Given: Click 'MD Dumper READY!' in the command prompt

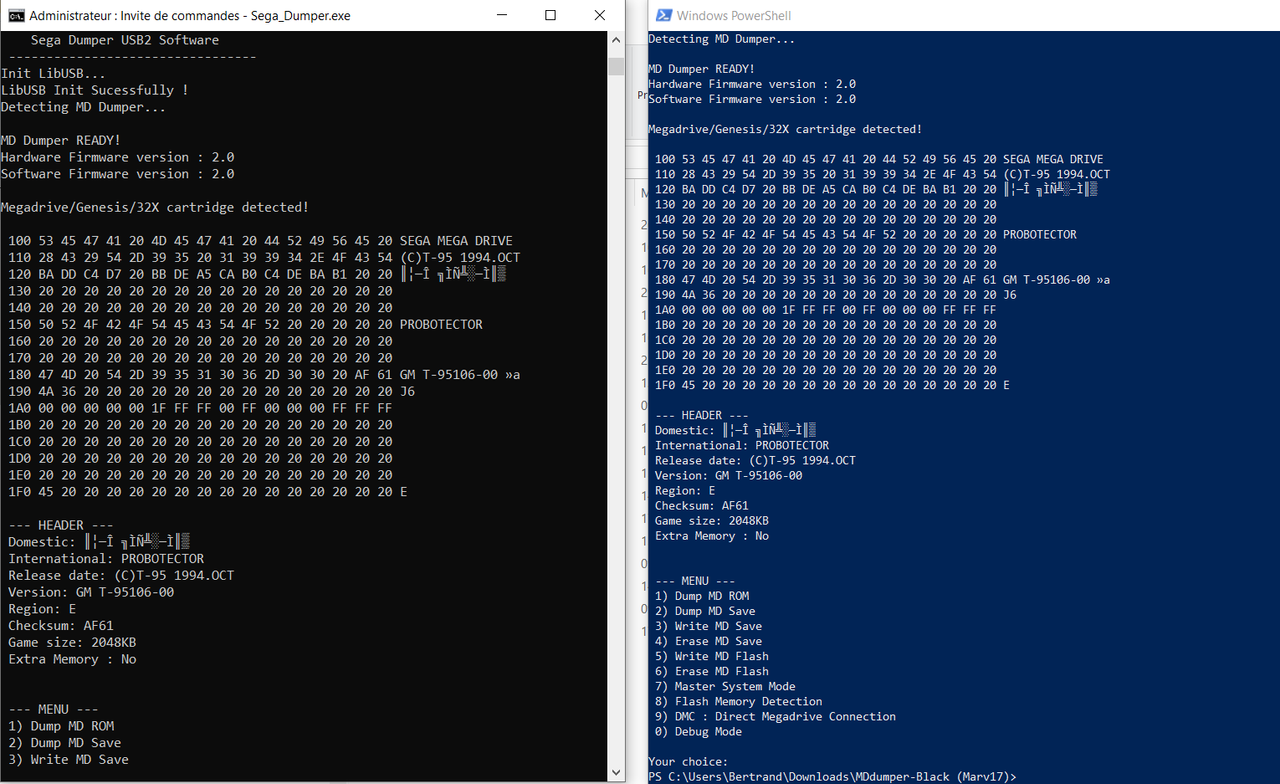Looking at the screenshot, I should tap(61, 140).
